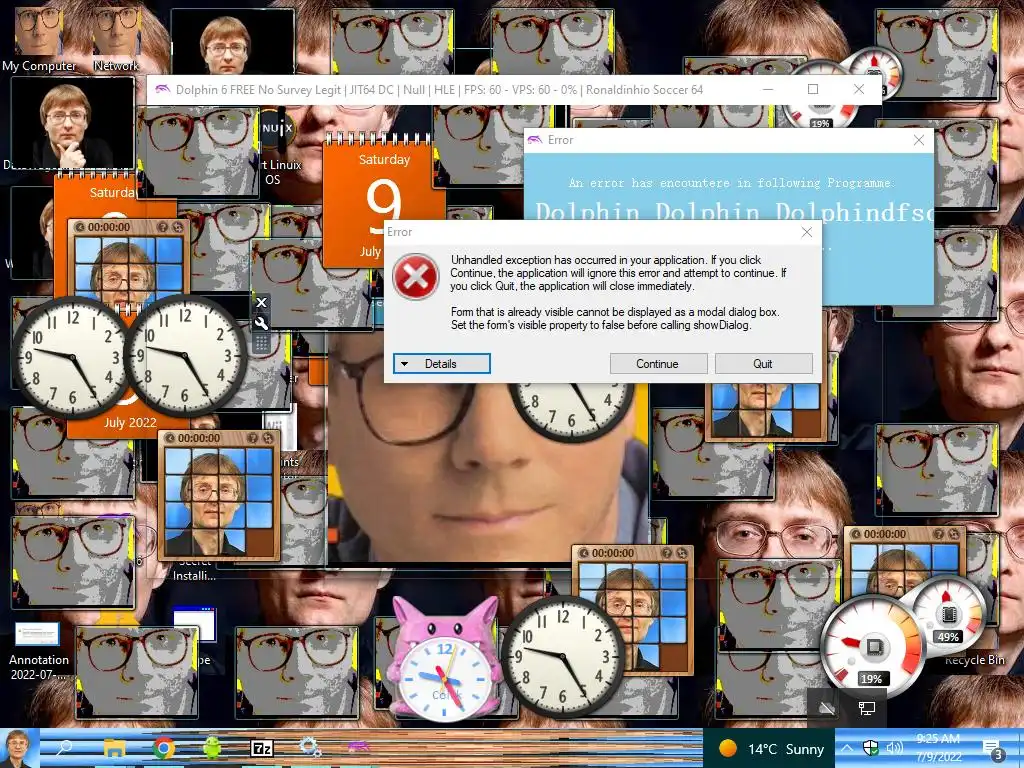
Task: Open the Recycle Bin desktop icon
Action: click(x=974, y=660)
